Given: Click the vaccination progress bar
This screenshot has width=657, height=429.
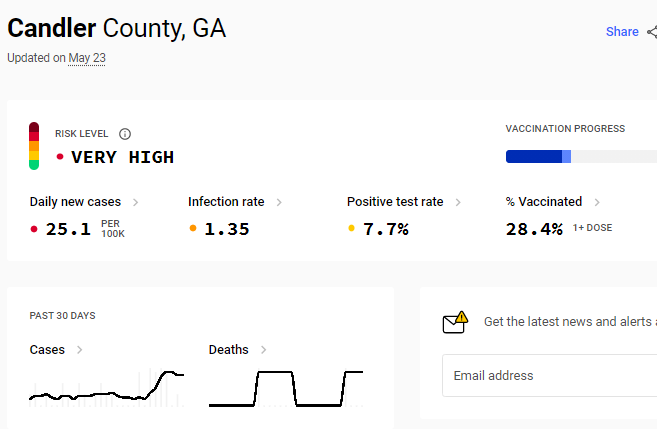Looking at the screenshot, I should [x=581, y=156].
